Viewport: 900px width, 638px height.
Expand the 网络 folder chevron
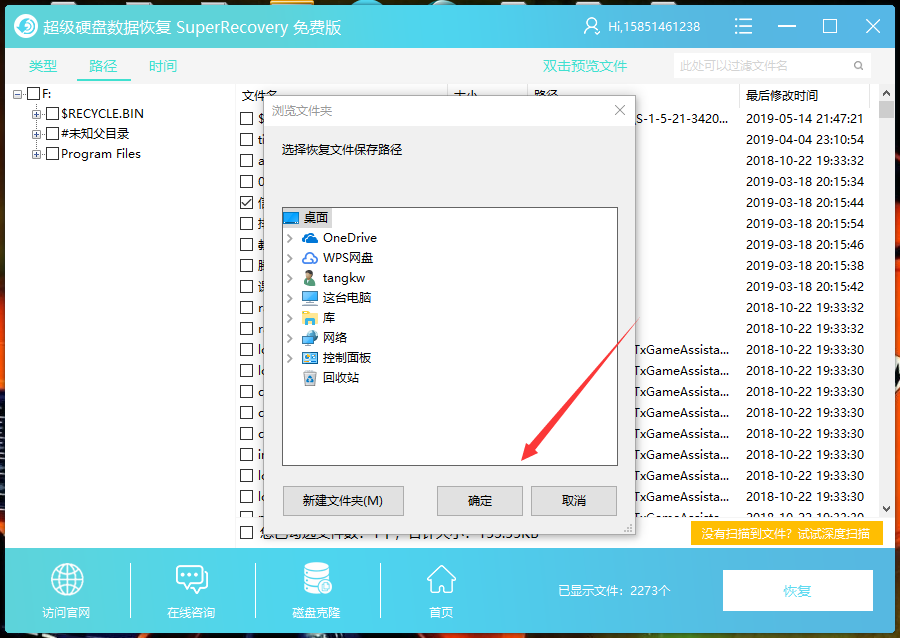(x=290, y=338)
